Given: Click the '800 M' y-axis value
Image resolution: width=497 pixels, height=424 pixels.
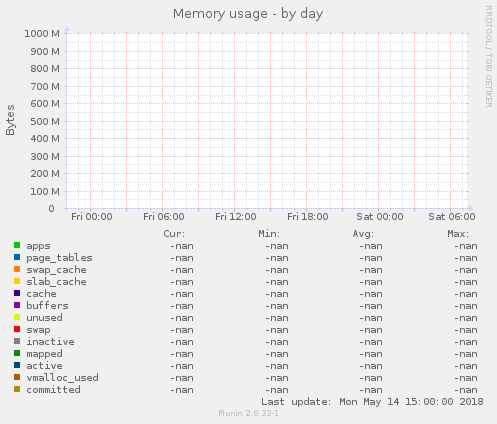Looking at the screenshot, I should [45, 69].
